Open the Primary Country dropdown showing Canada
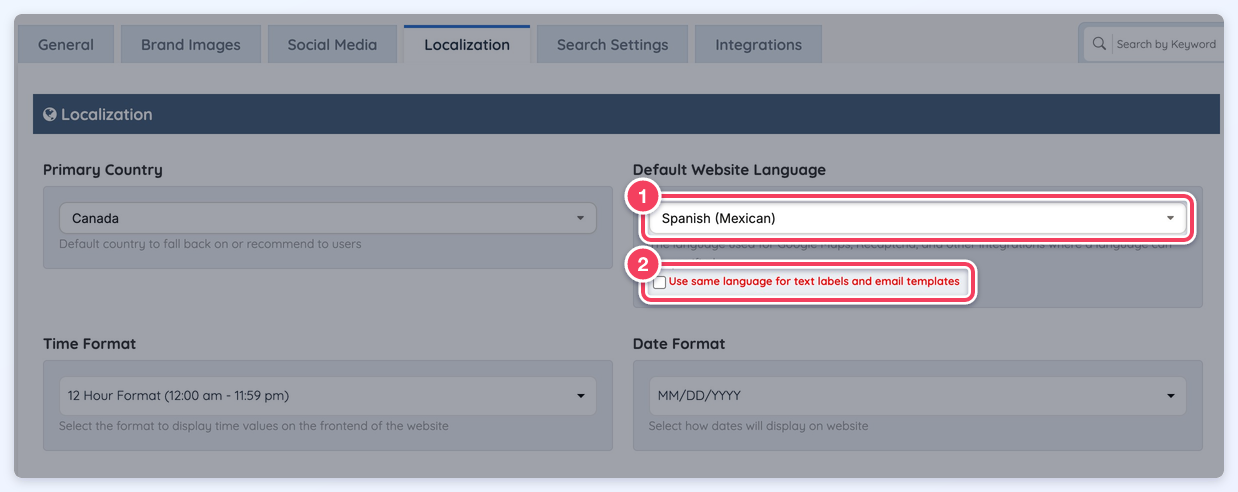This screenshot has width=1238, height=492. click(328, 218)
